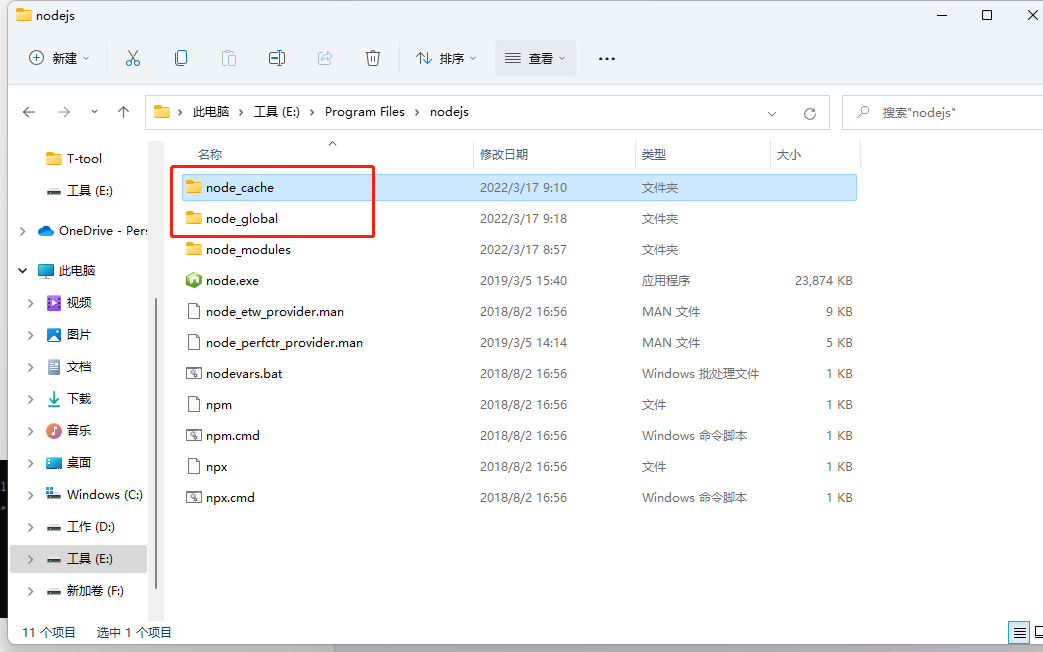
Task: Click Program Files in the breadcrumb
Action: click(365, 112)
